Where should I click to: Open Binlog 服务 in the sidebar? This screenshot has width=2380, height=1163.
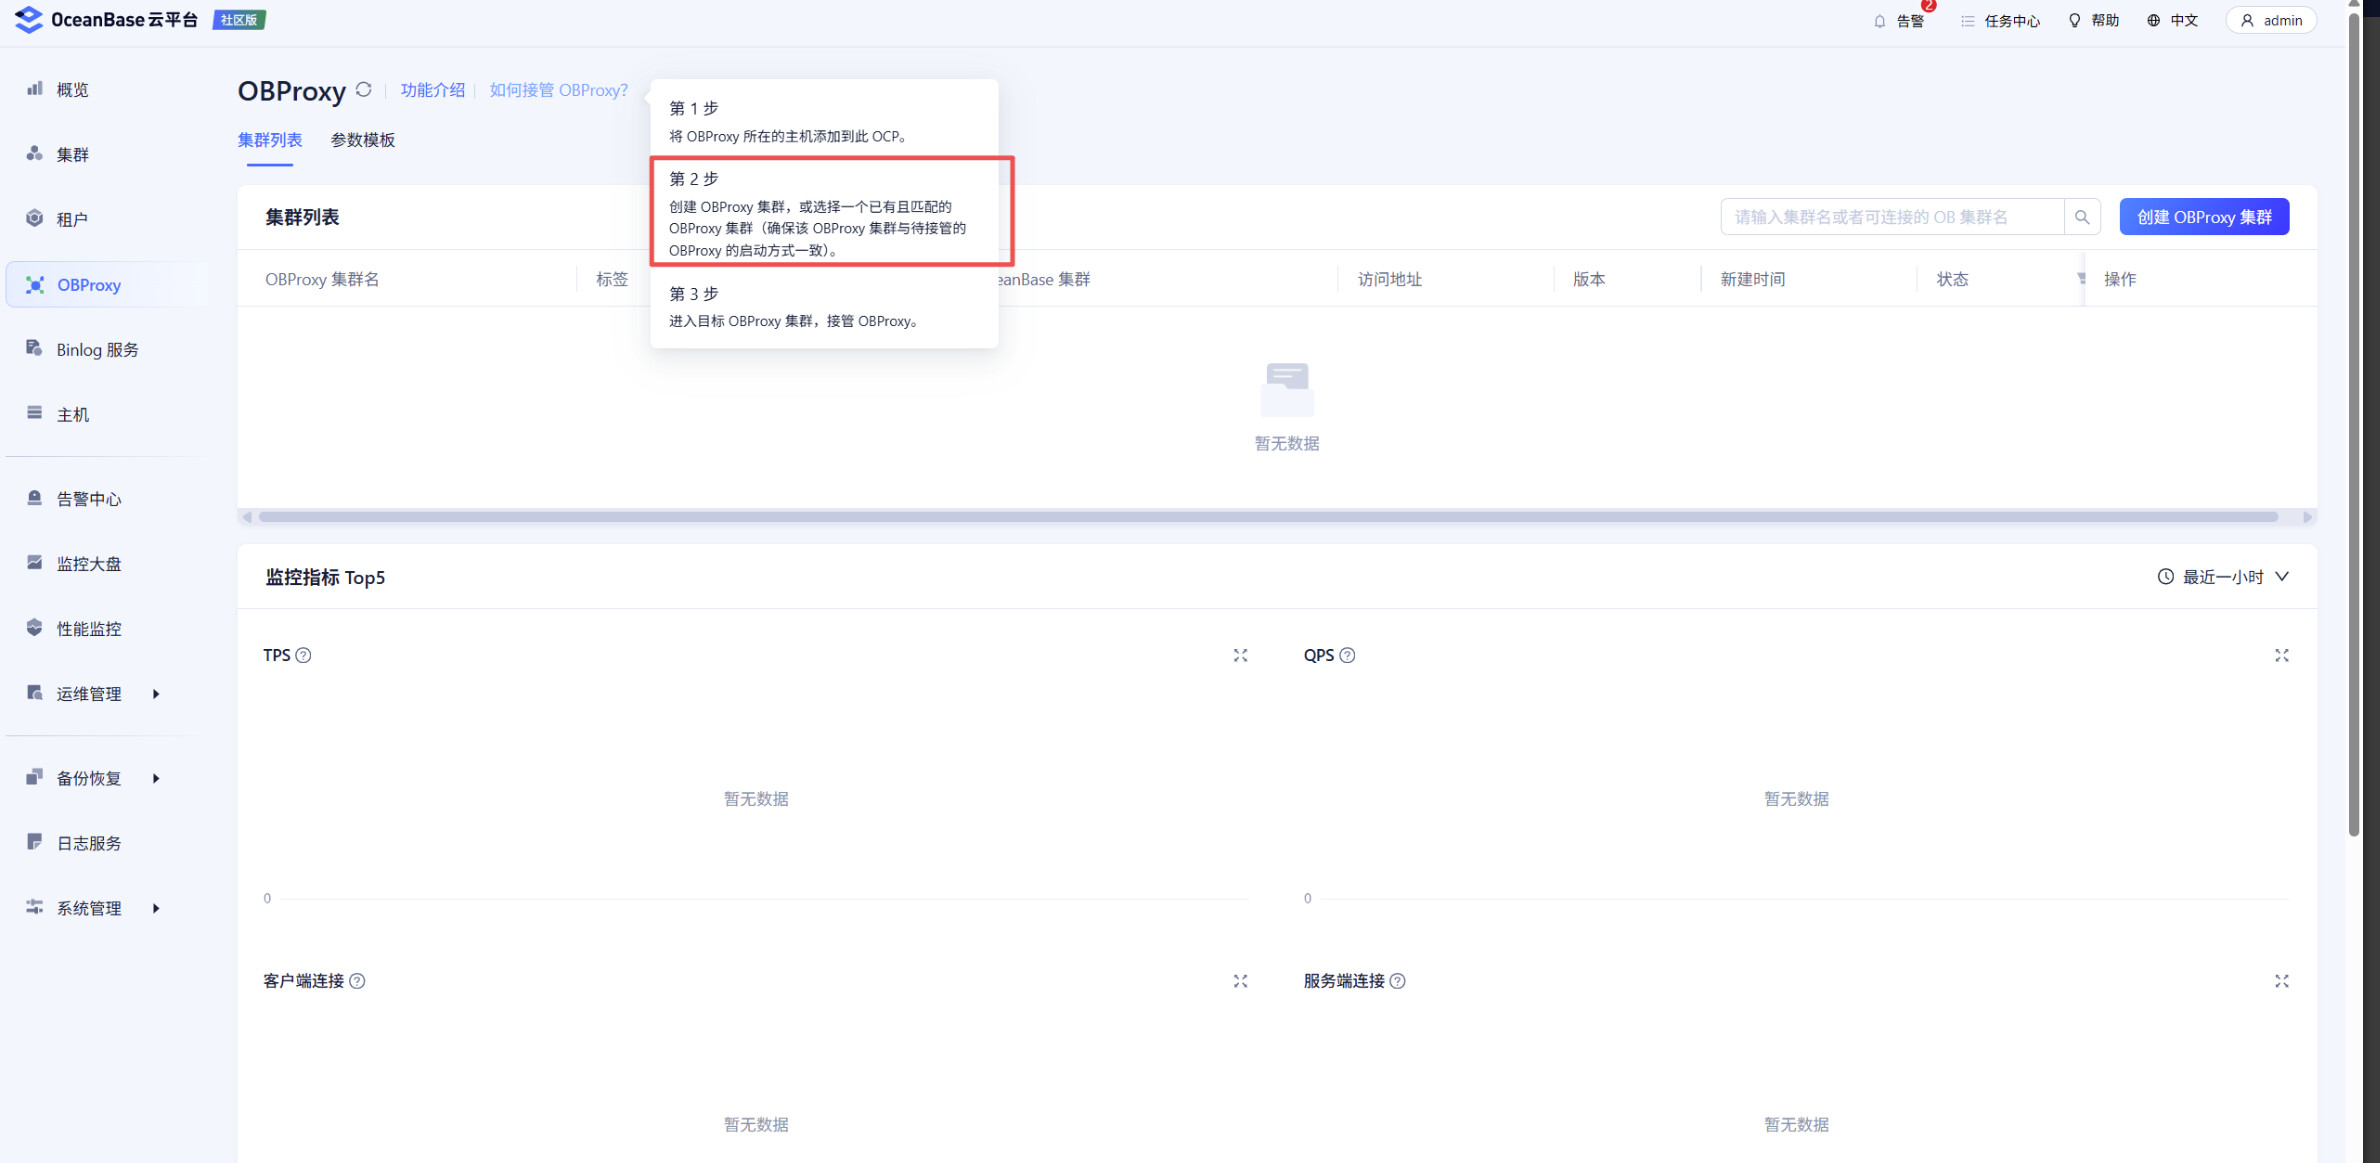[97, 349]
